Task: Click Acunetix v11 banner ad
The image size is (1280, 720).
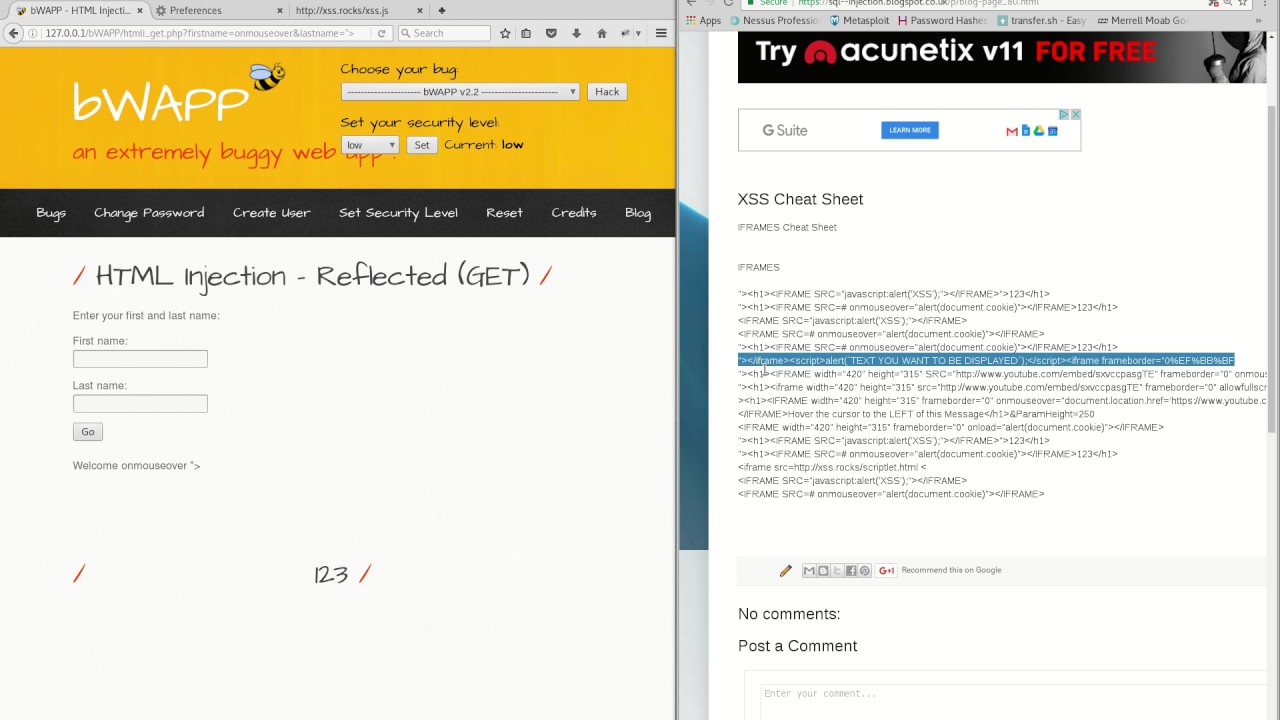Action: pyautogui.click(x=1002, y=57)
